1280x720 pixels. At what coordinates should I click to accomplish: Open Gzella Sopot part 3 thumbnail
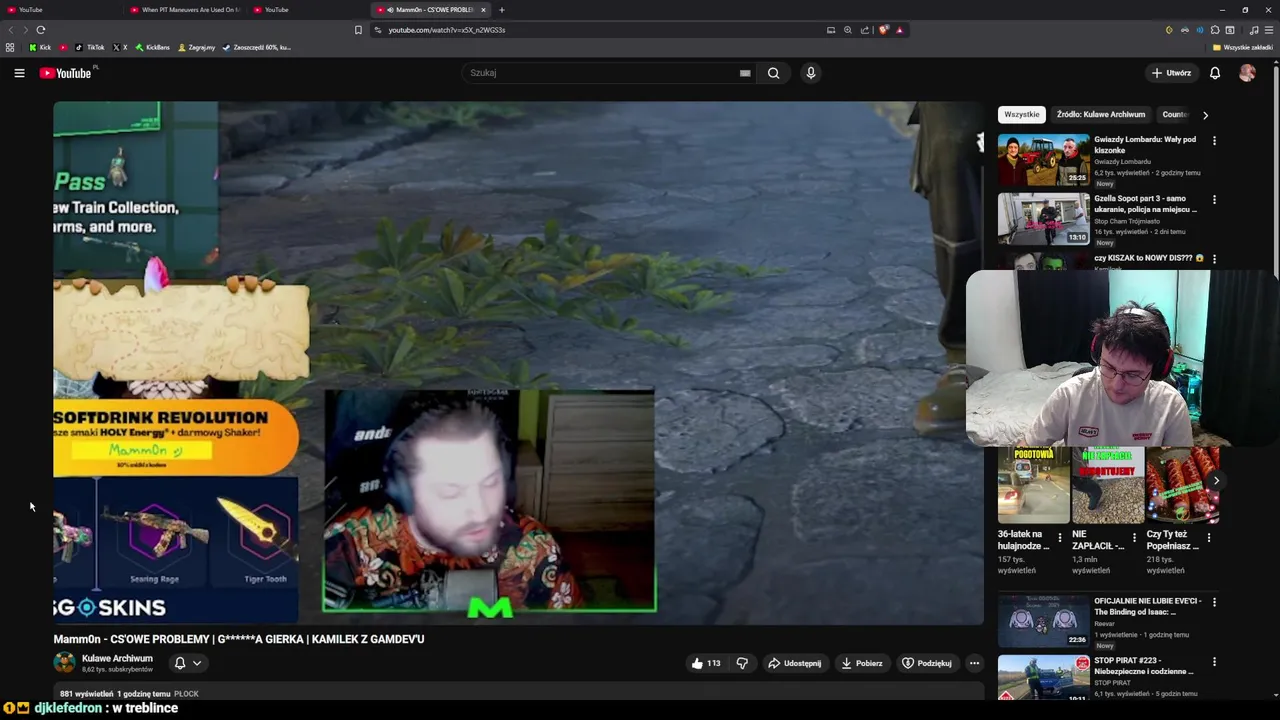coord(1043,218)
